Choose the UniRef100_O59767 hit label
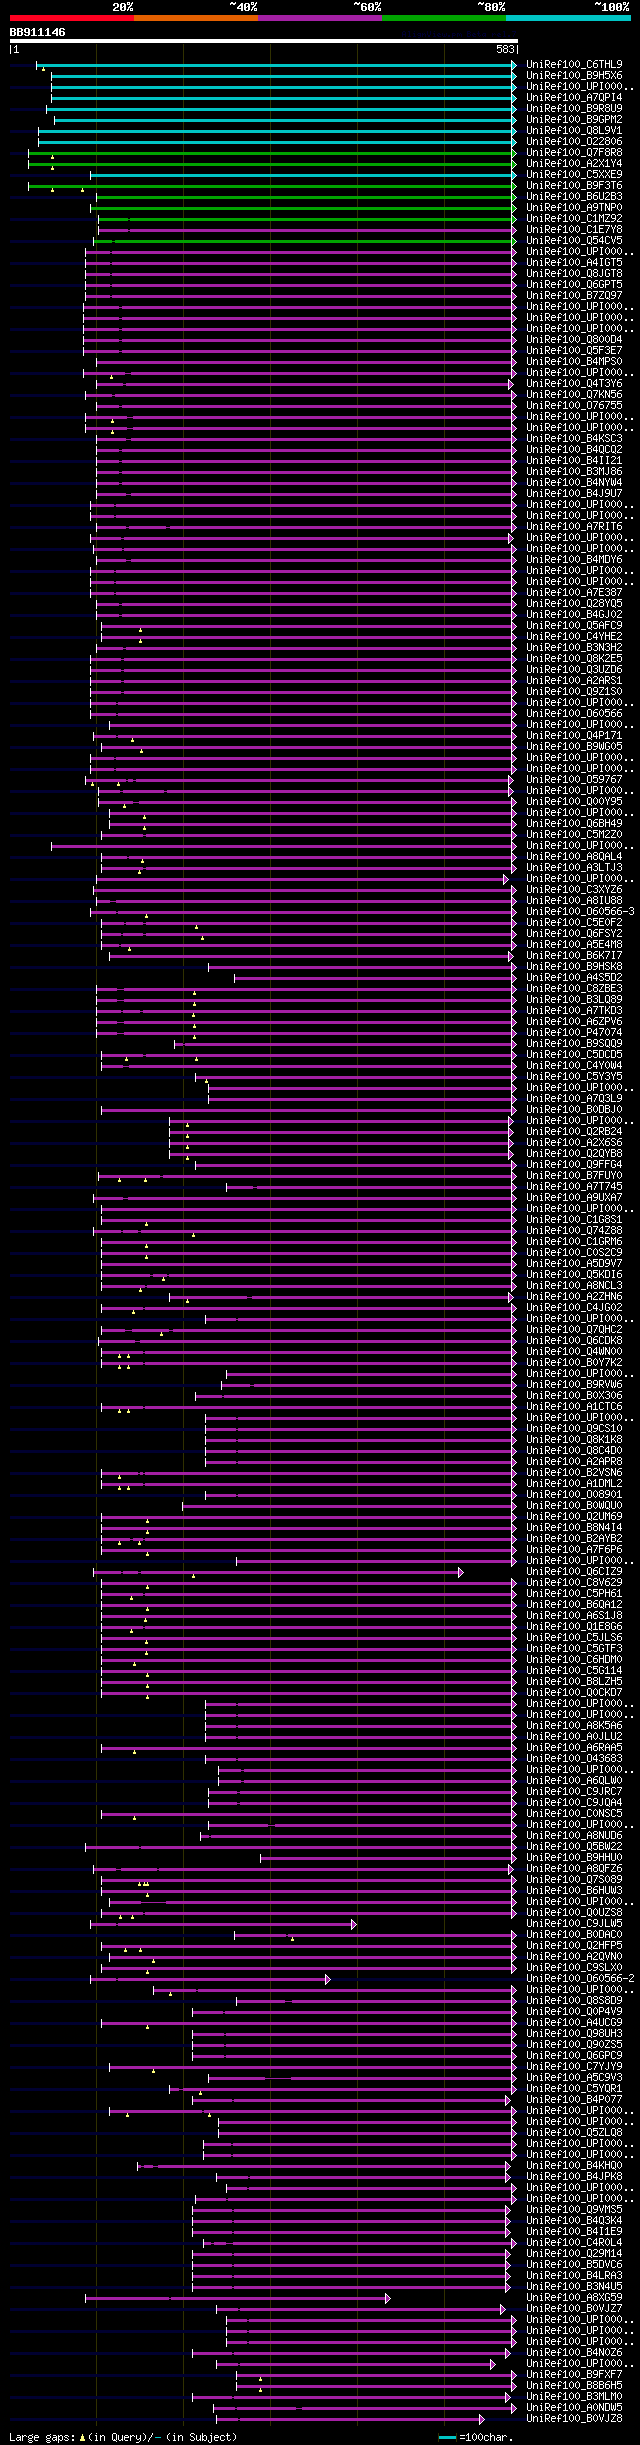640x2445 pixels. 574,780
